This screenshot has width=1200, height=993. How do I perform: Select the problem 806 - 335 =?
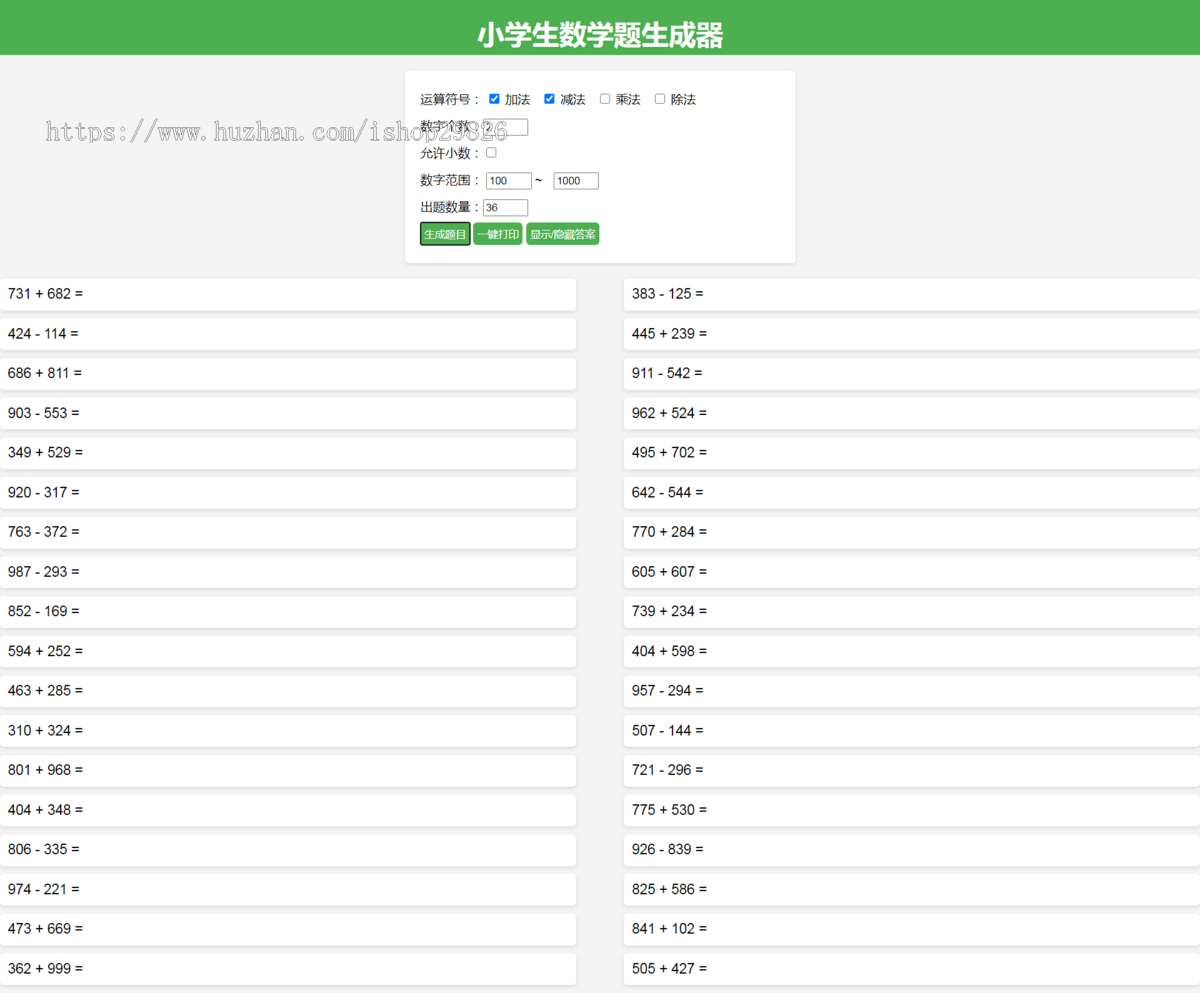(x=288, y=849)
